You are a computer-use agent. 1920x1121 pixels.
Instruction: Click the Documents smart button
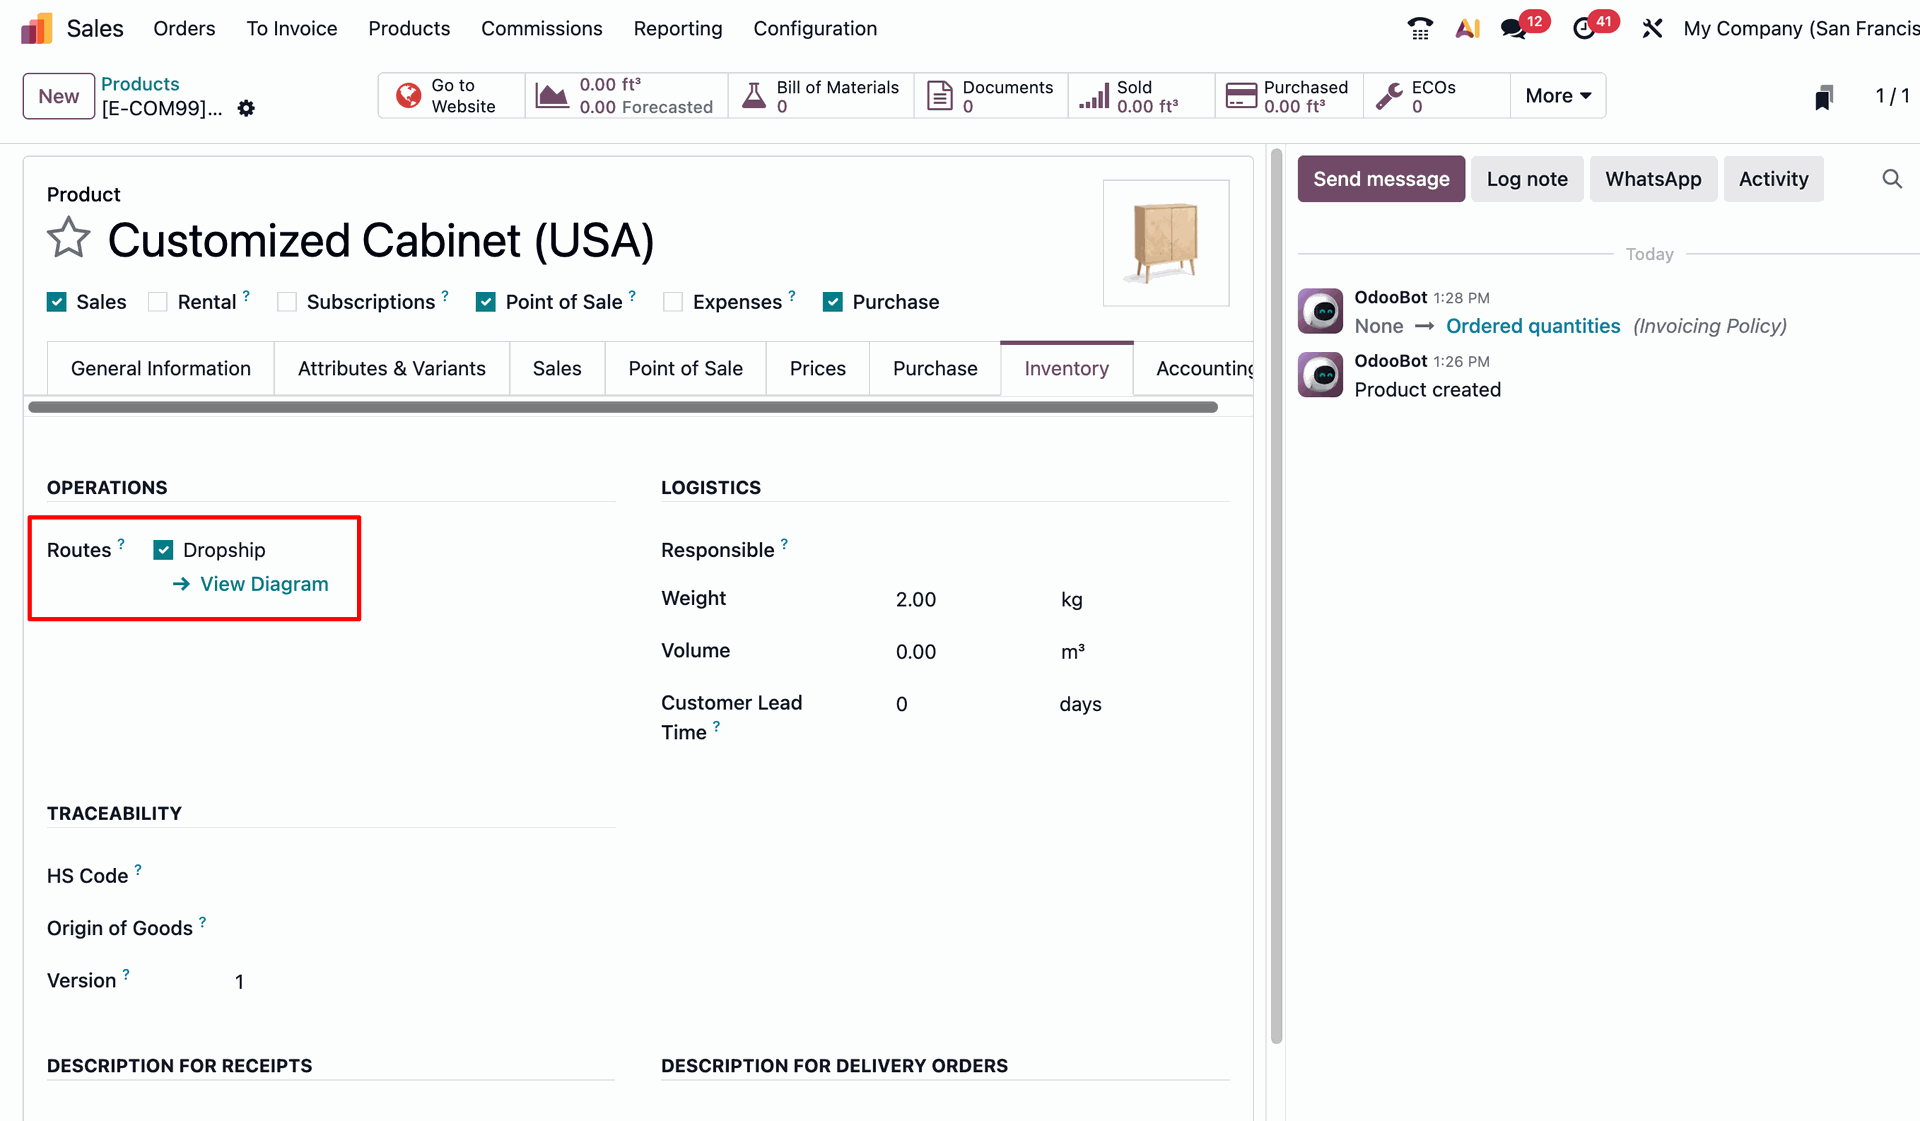(x=990, y=95)
